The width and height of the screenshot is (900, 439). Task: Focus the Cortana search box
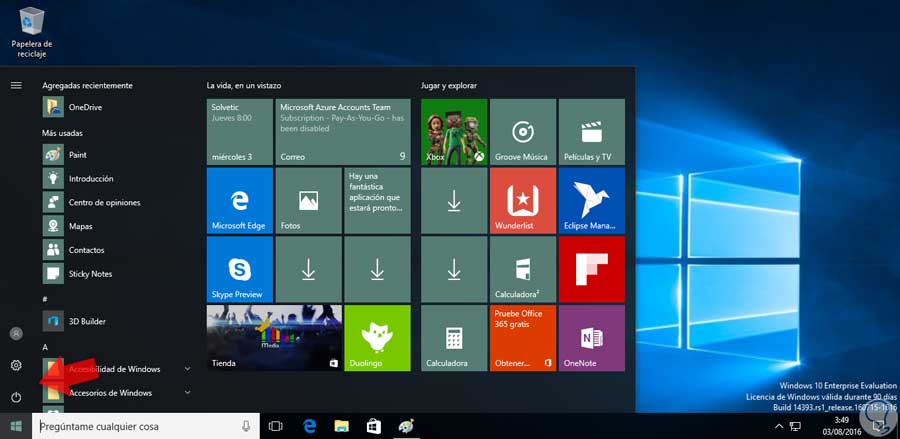[146, 426]
